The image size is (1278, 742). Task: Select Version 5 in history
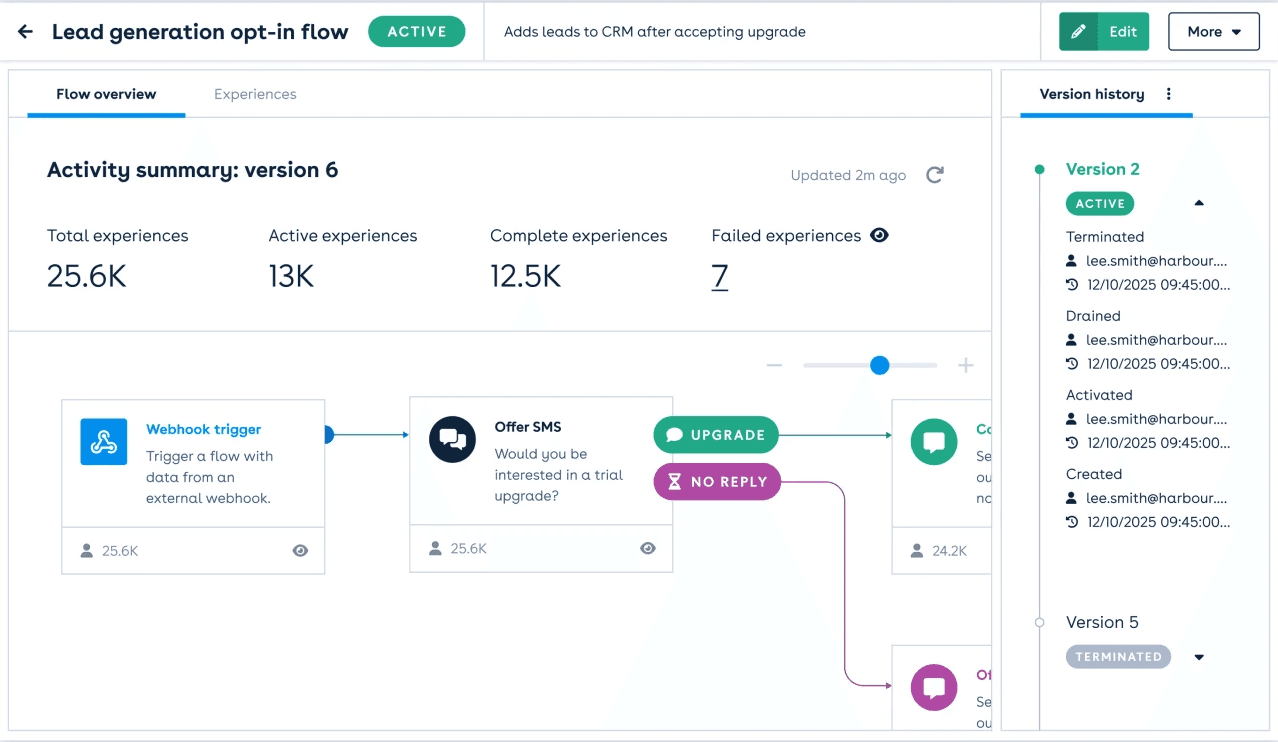(1102, 622)
